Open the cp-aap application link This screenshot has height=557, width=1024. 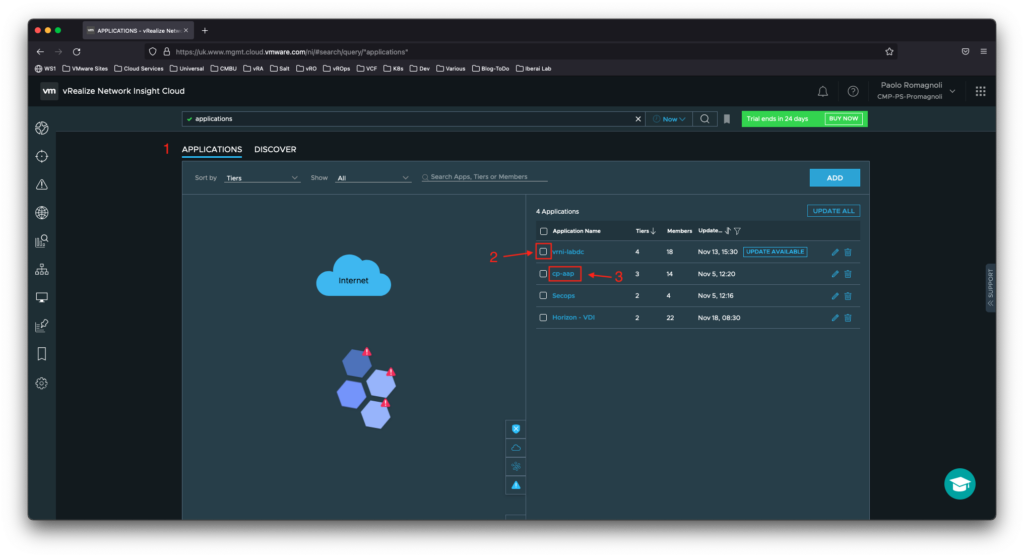[x=563, y=274]
